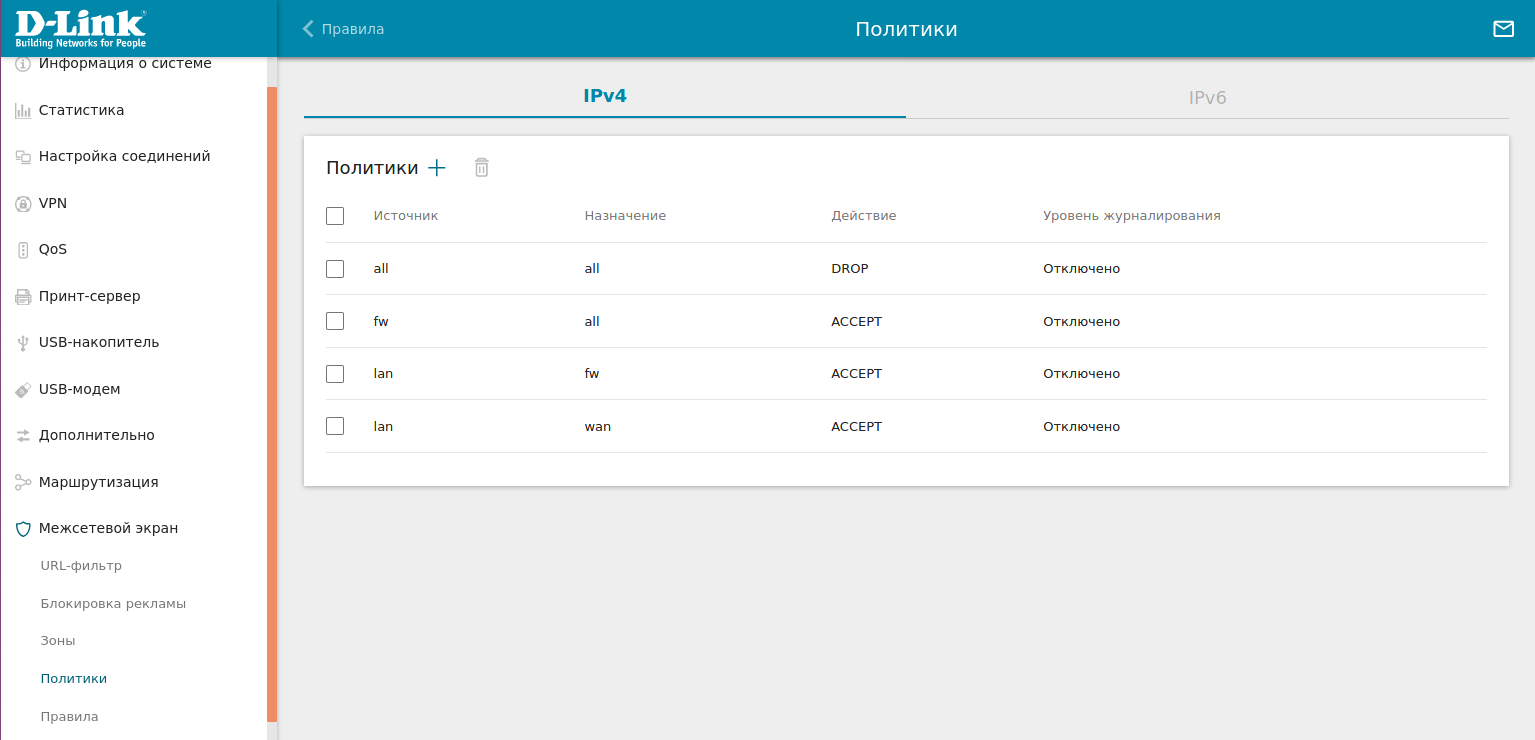Toggle the select-all checkbox in header
The image size is (1535, 740).
coord(335,216)
